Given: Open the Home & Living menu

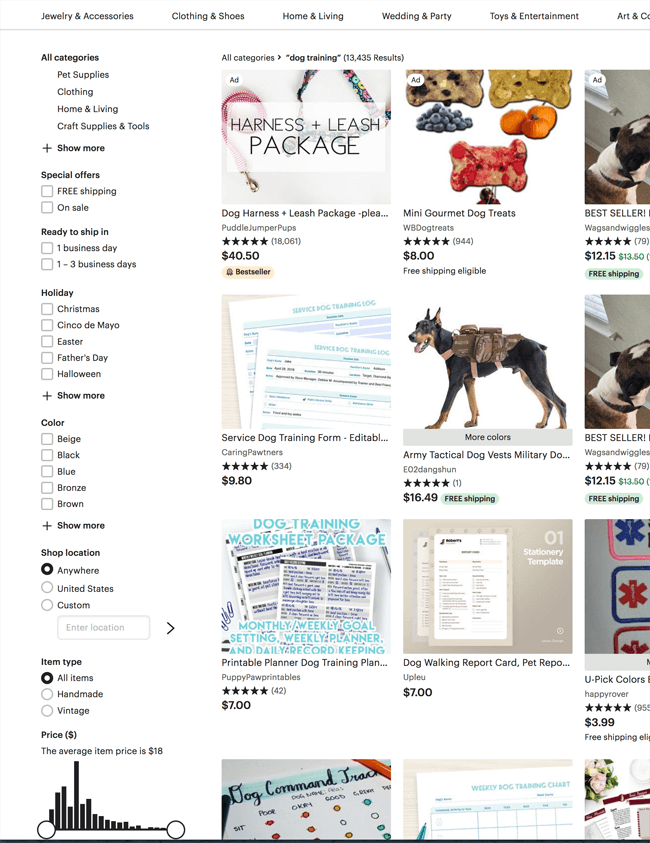Looking at the screenshot, I should click(313, 16).
